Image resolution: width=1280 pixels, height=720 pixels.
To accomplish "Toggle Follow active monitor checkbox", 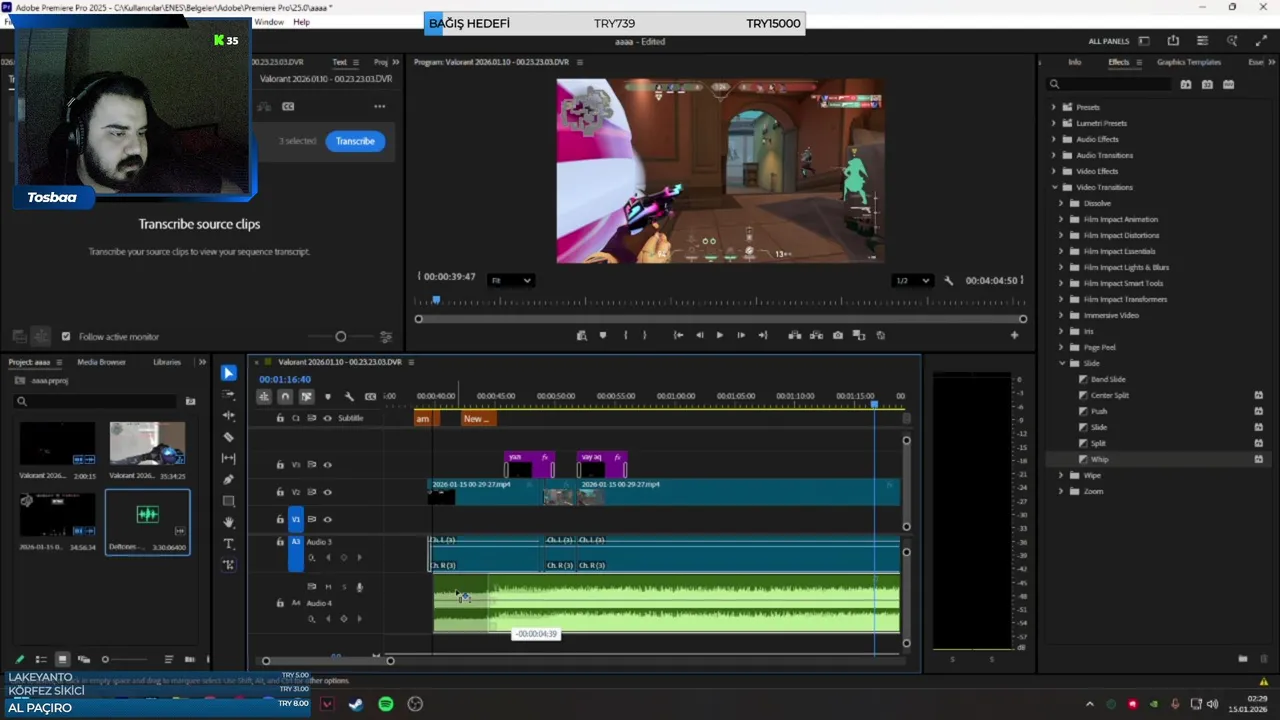I will pos(66,337).
